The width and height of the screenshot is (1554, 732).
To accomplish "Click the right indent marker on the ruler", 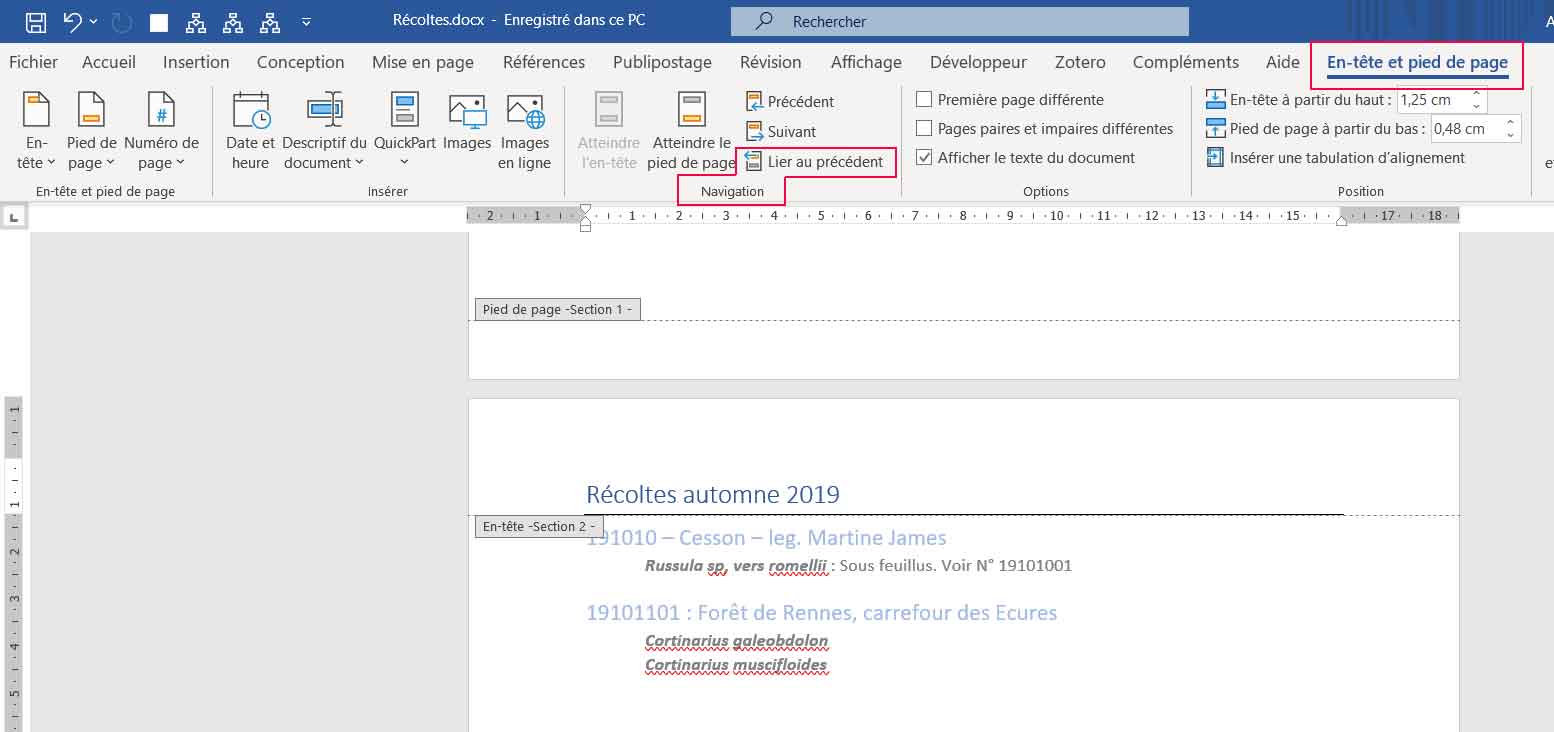I will [x=1341, y=221].
